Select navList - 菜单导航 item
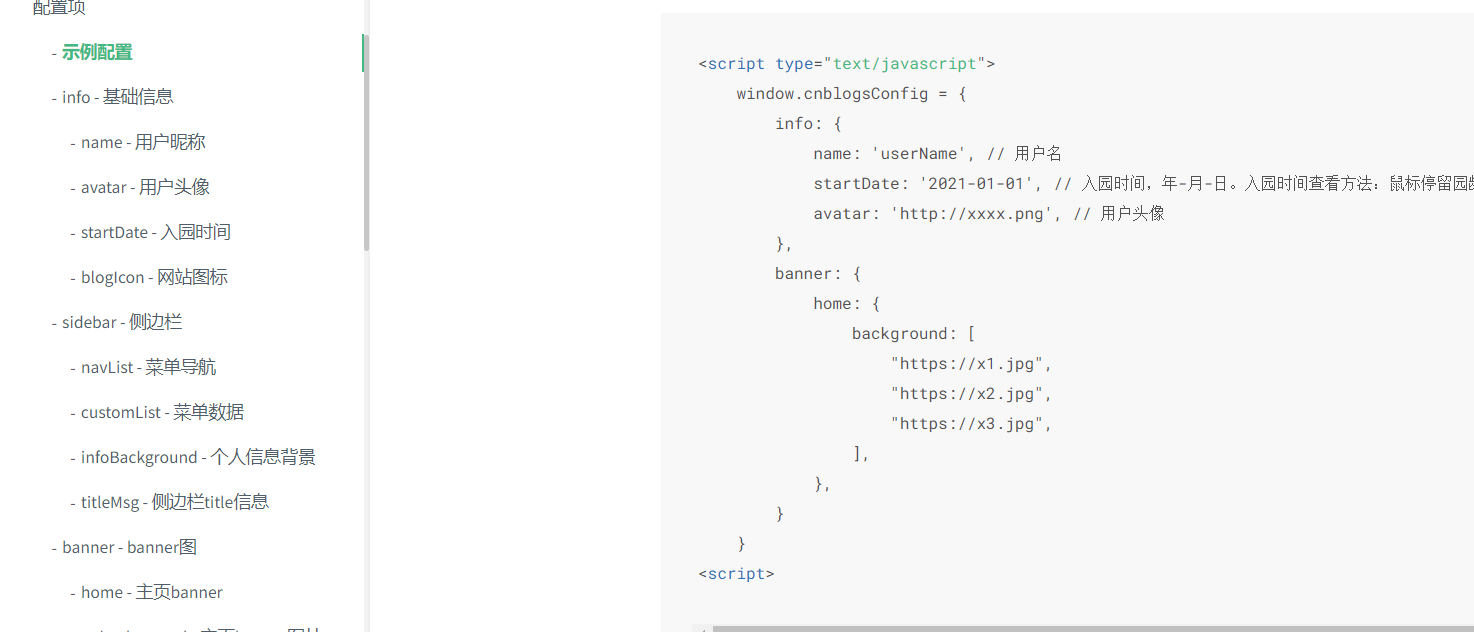Image resolution: width=1474 pixels, height=632 pixels. coord(148,367)
